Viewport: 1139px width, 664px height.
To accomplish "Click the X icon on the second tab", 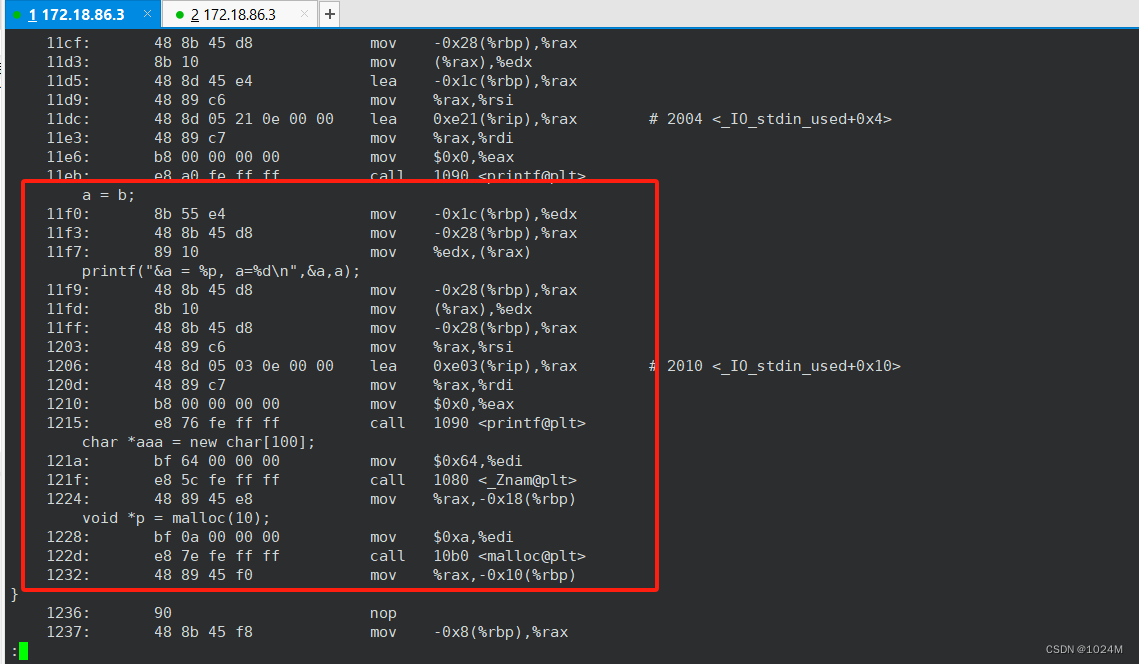I will 305,15.
